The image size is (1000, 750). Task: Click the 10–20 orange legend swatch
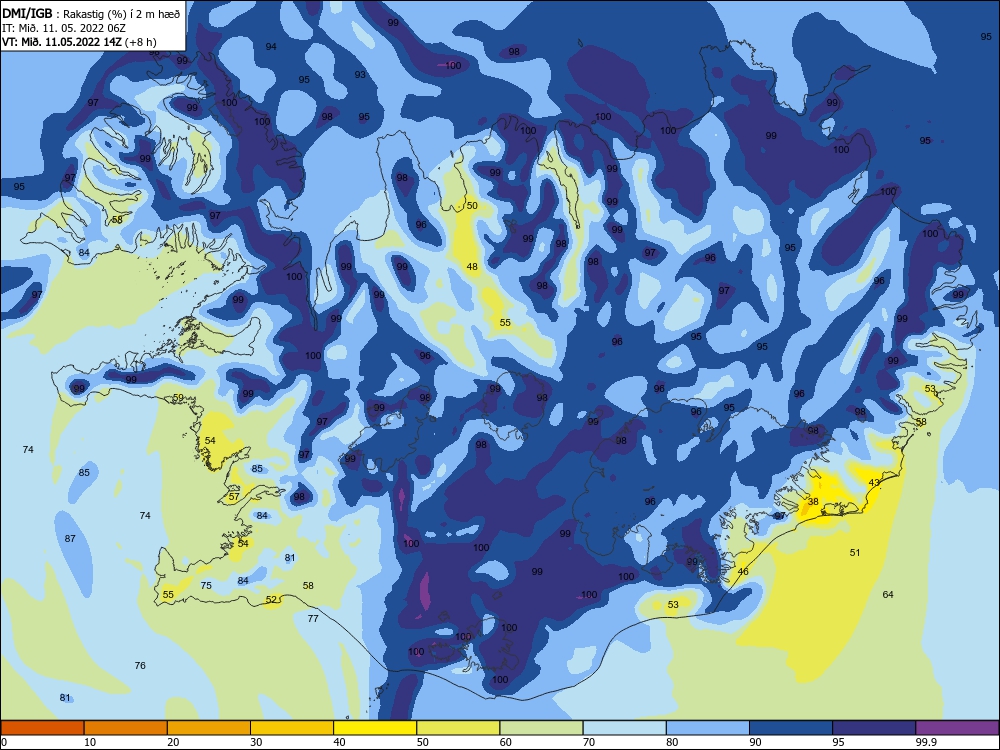click(x=126, y=728)
